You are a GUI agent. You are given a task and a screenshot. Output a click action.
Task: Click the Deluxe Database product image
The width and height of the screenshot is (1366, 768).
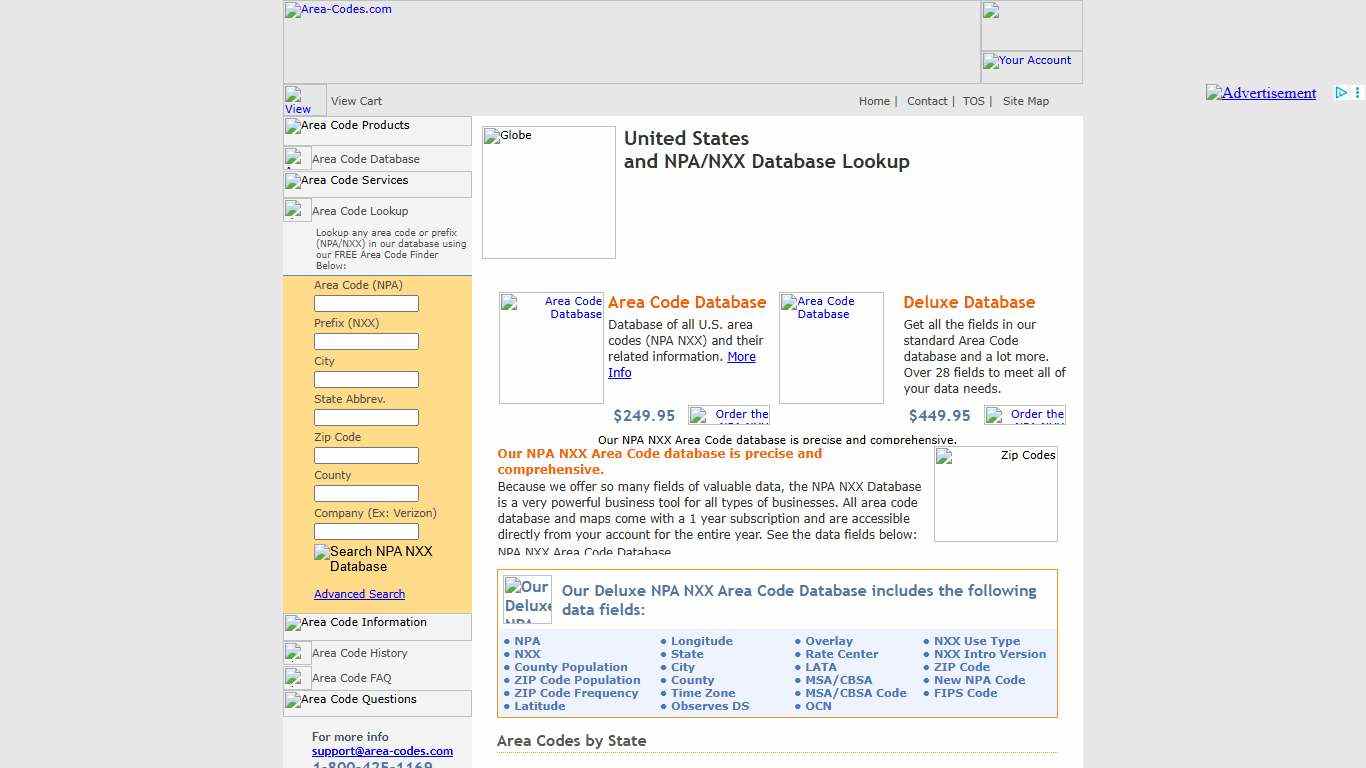831,347
